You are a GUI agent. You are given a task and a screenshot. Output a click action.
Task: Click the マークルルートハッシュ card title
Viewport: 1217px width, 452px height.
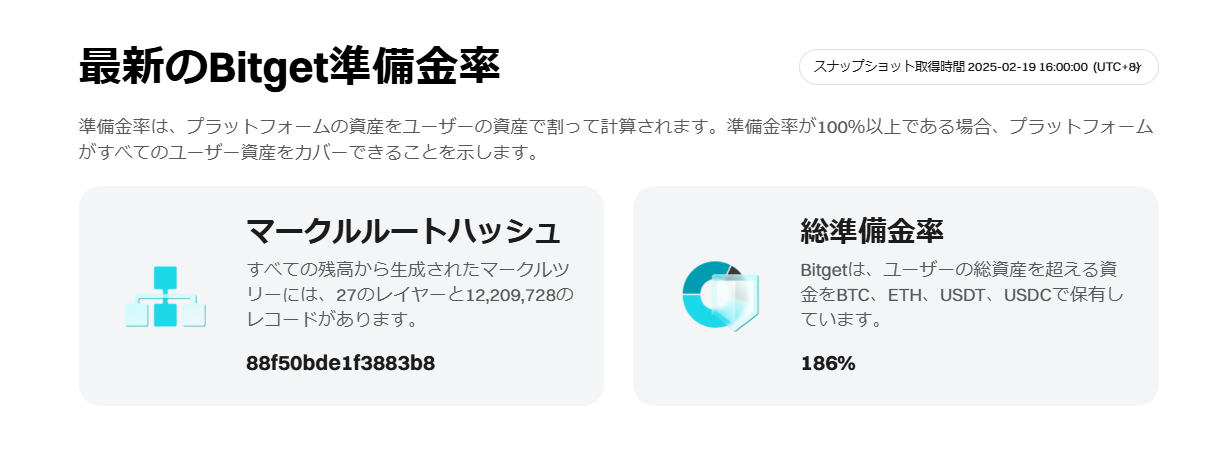[403, 231]
